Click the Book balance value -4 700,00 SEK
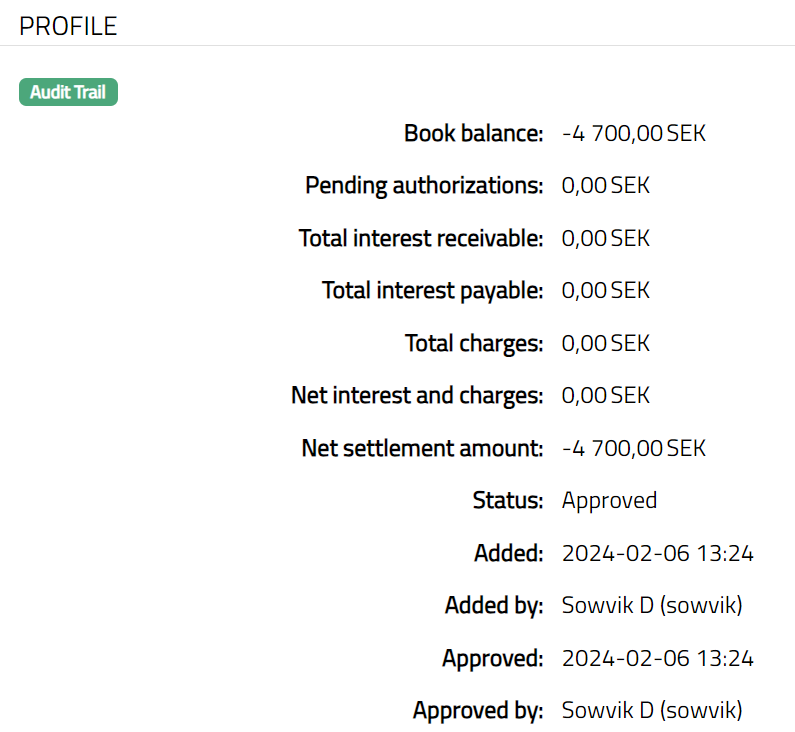 pos(633,133)
